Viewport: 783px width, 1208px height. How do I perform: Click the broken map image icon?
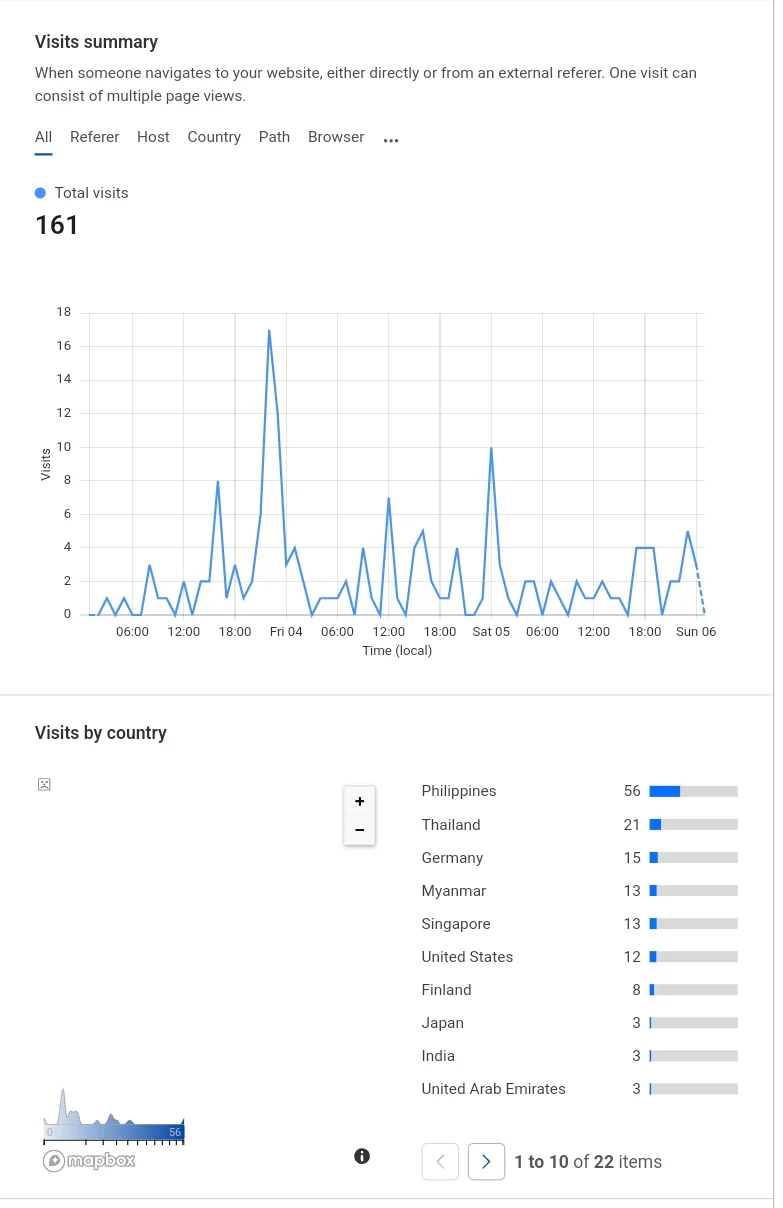click(44, 784)
